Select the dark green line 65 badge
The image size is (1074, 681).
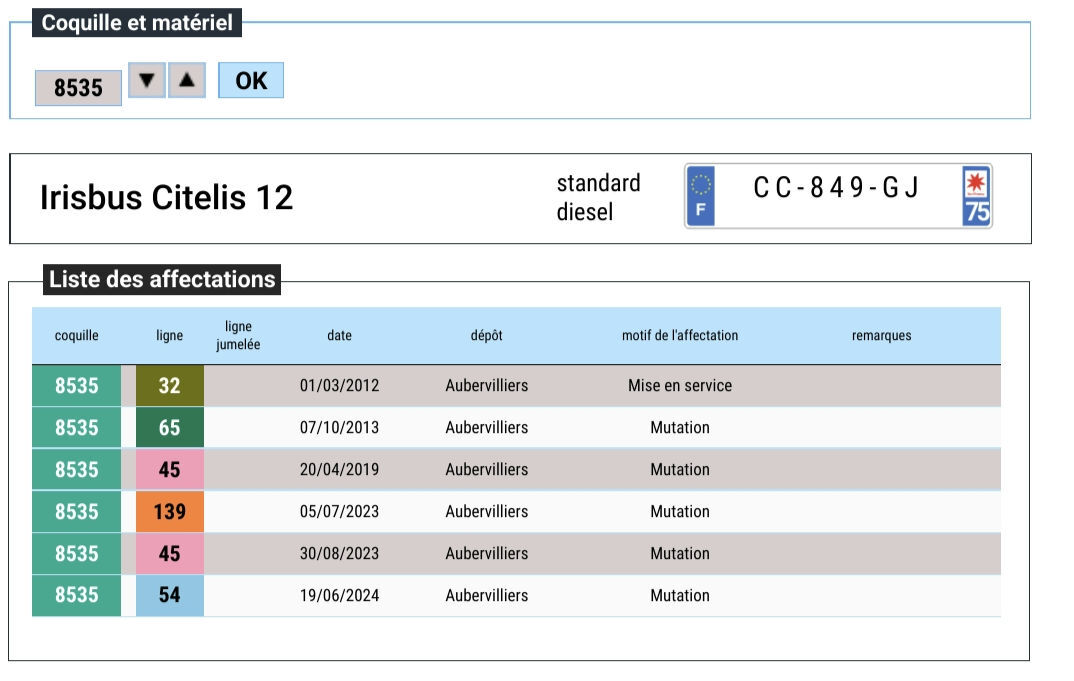tap(170, 428)
